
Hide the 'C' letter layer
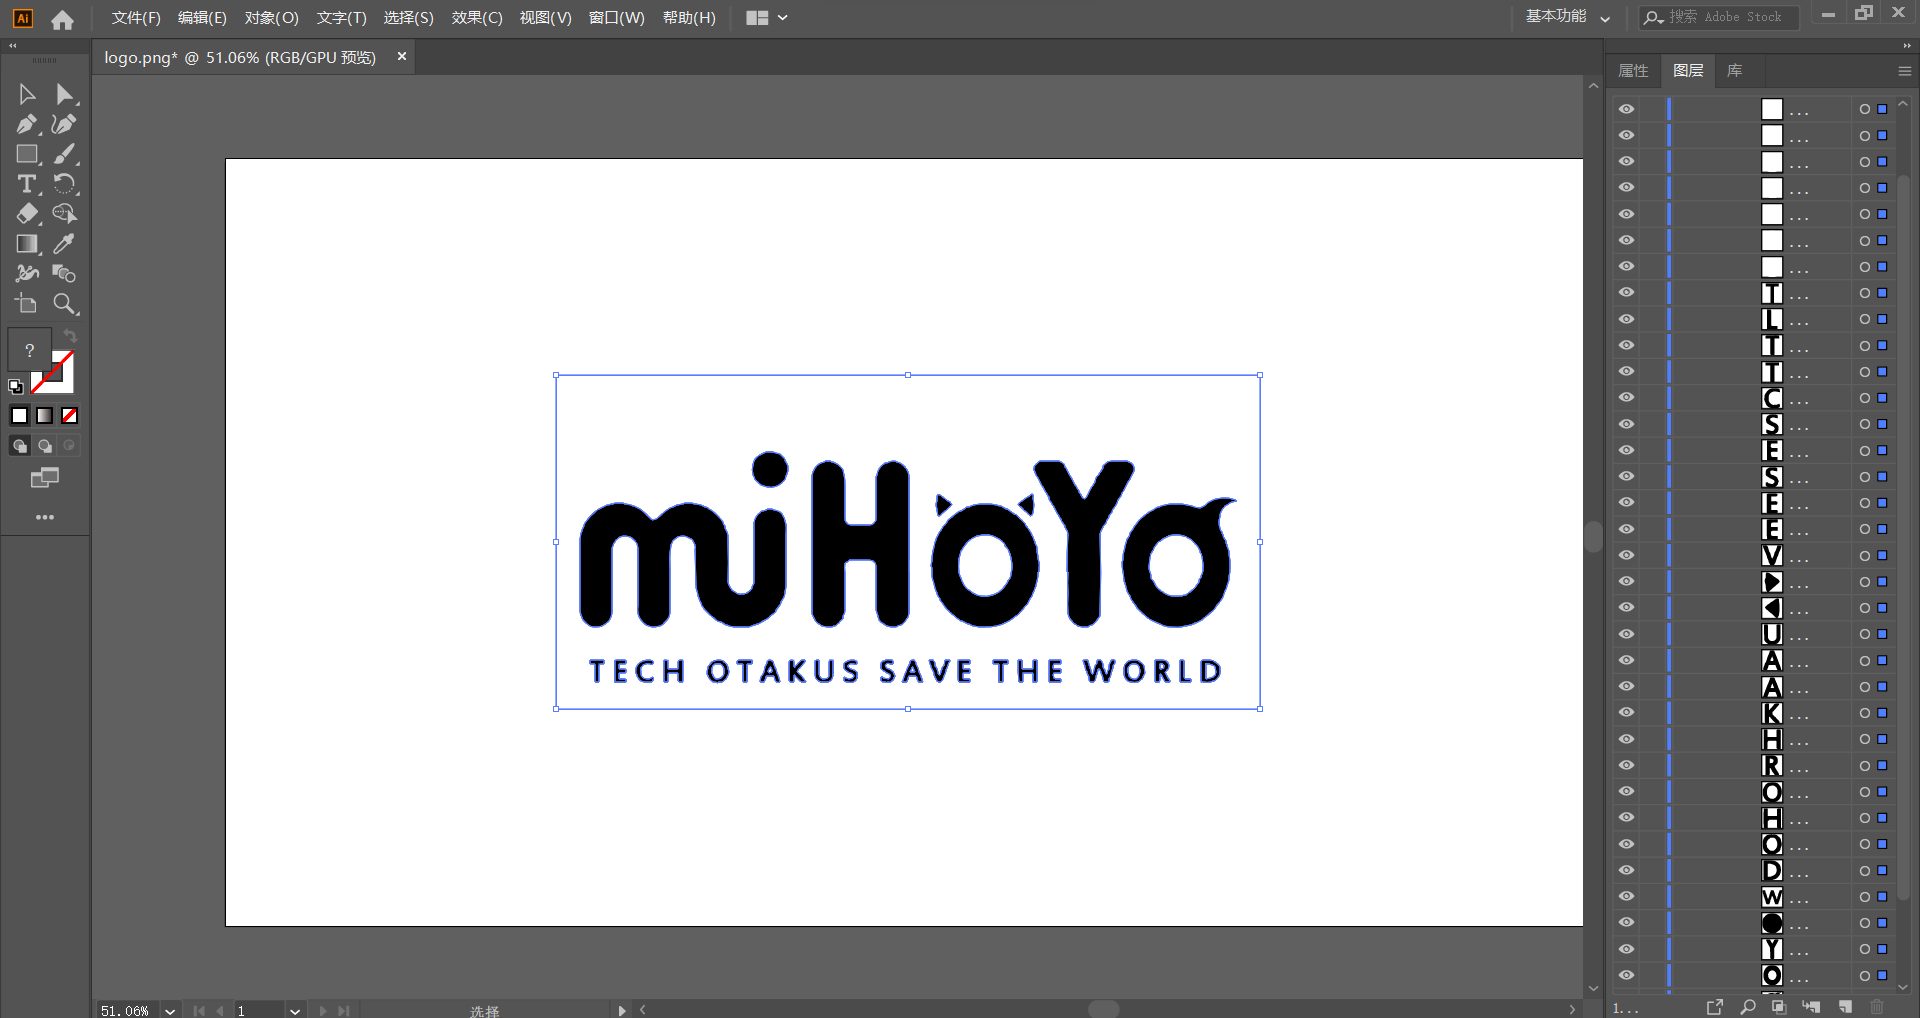pos(1627,398)
